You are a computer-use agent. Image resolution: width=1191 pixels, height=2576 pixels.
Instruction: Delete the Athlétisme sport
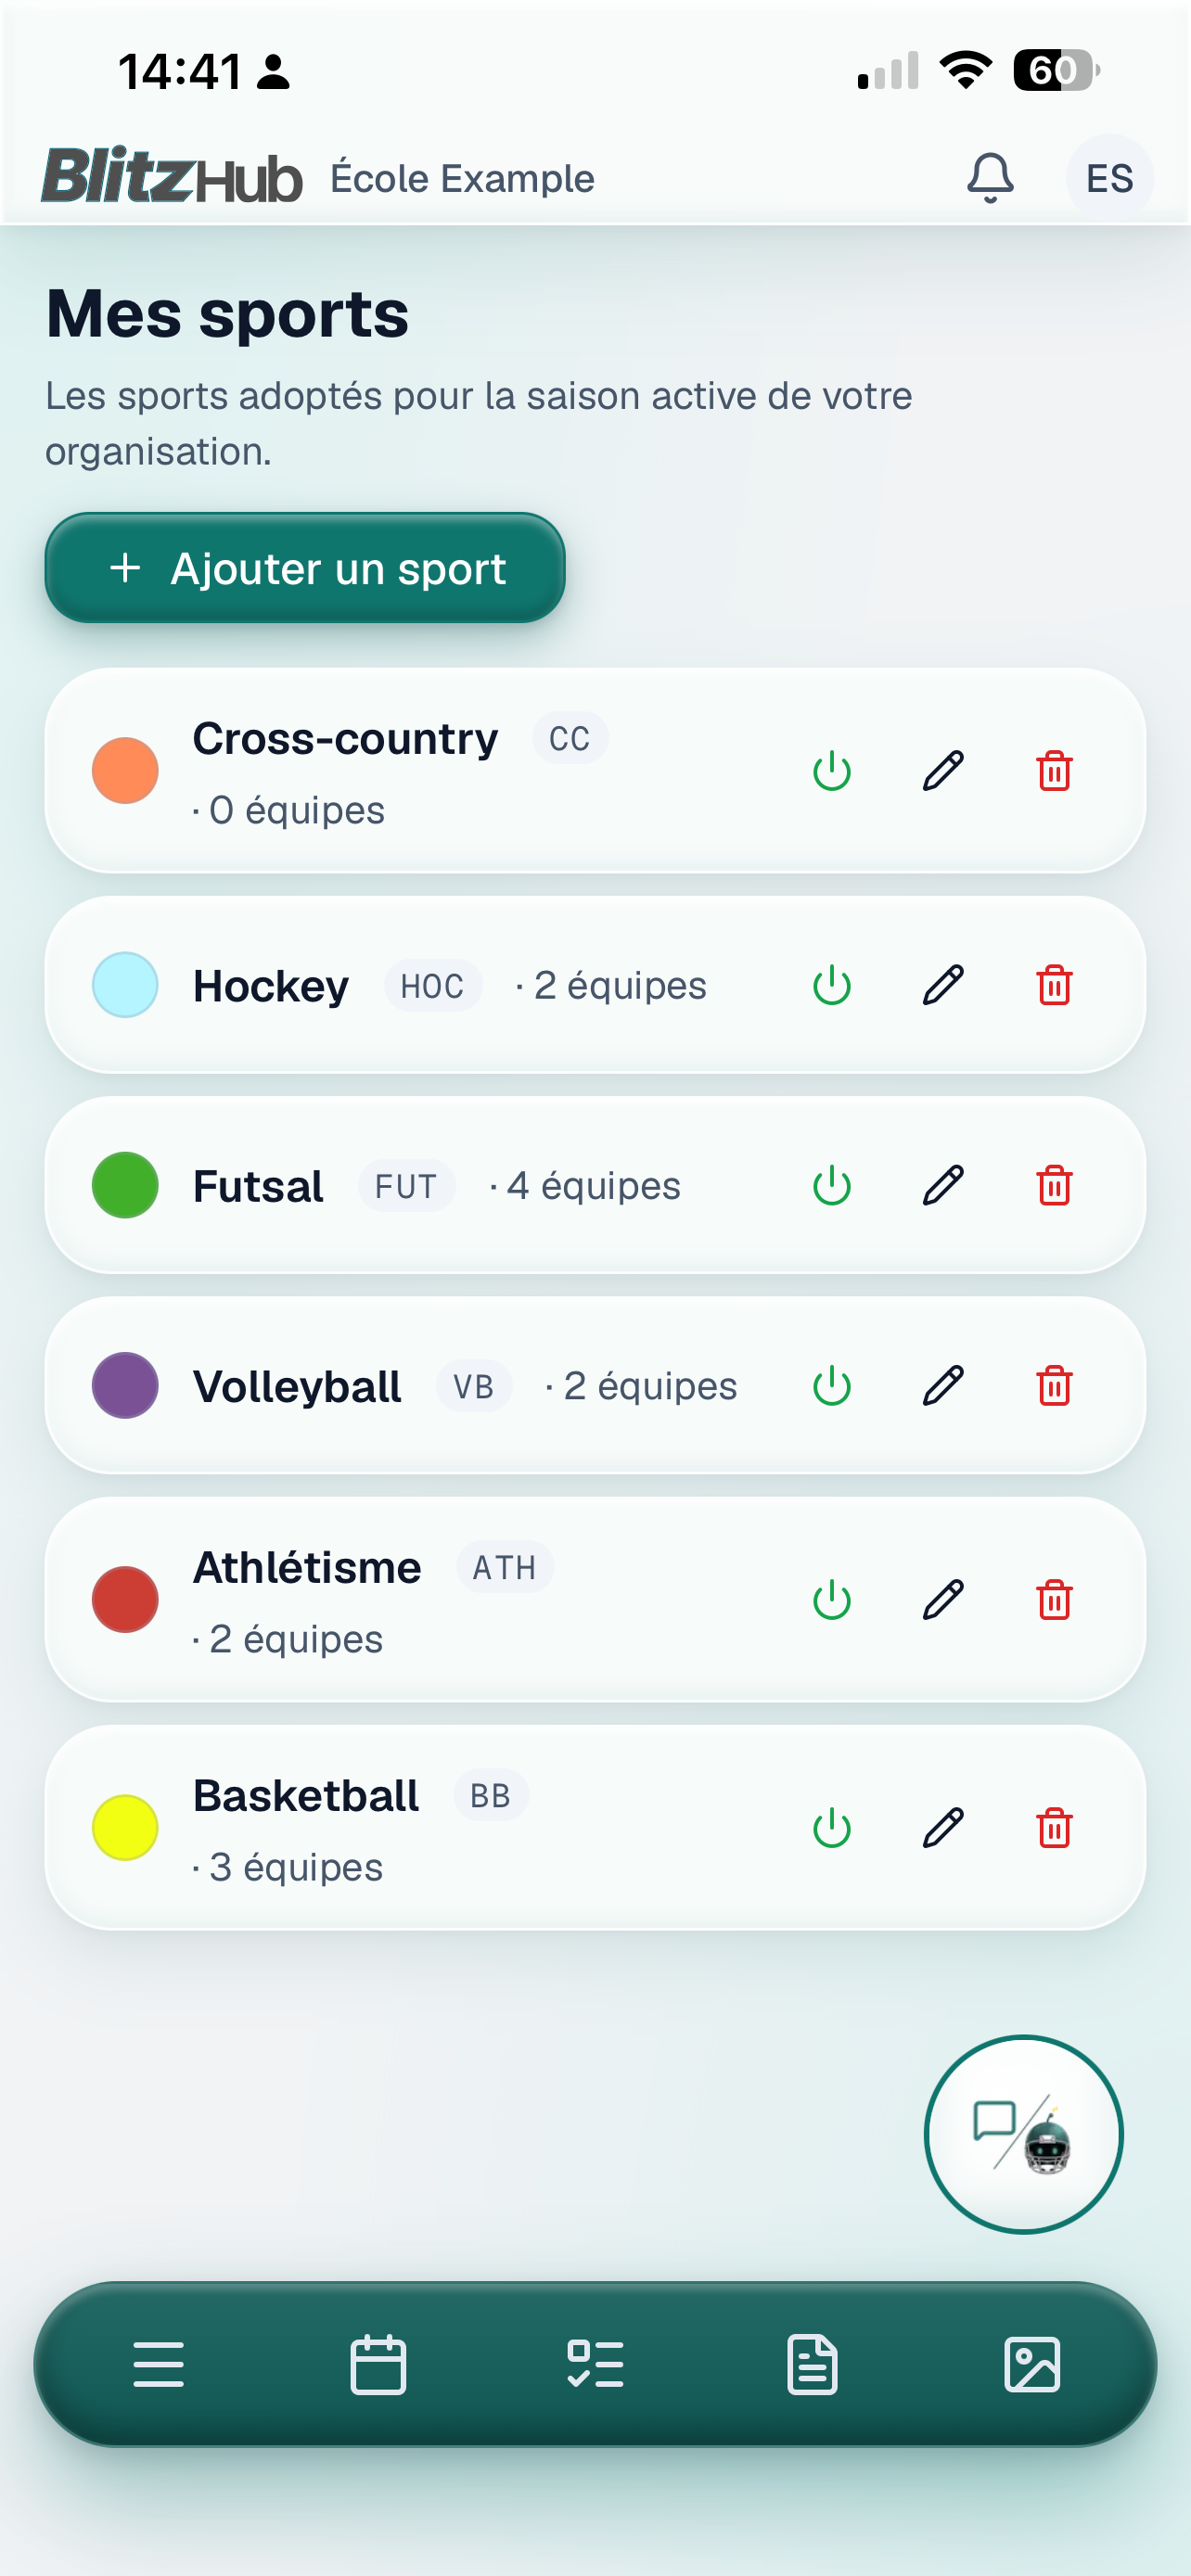pos(1054,1600)
